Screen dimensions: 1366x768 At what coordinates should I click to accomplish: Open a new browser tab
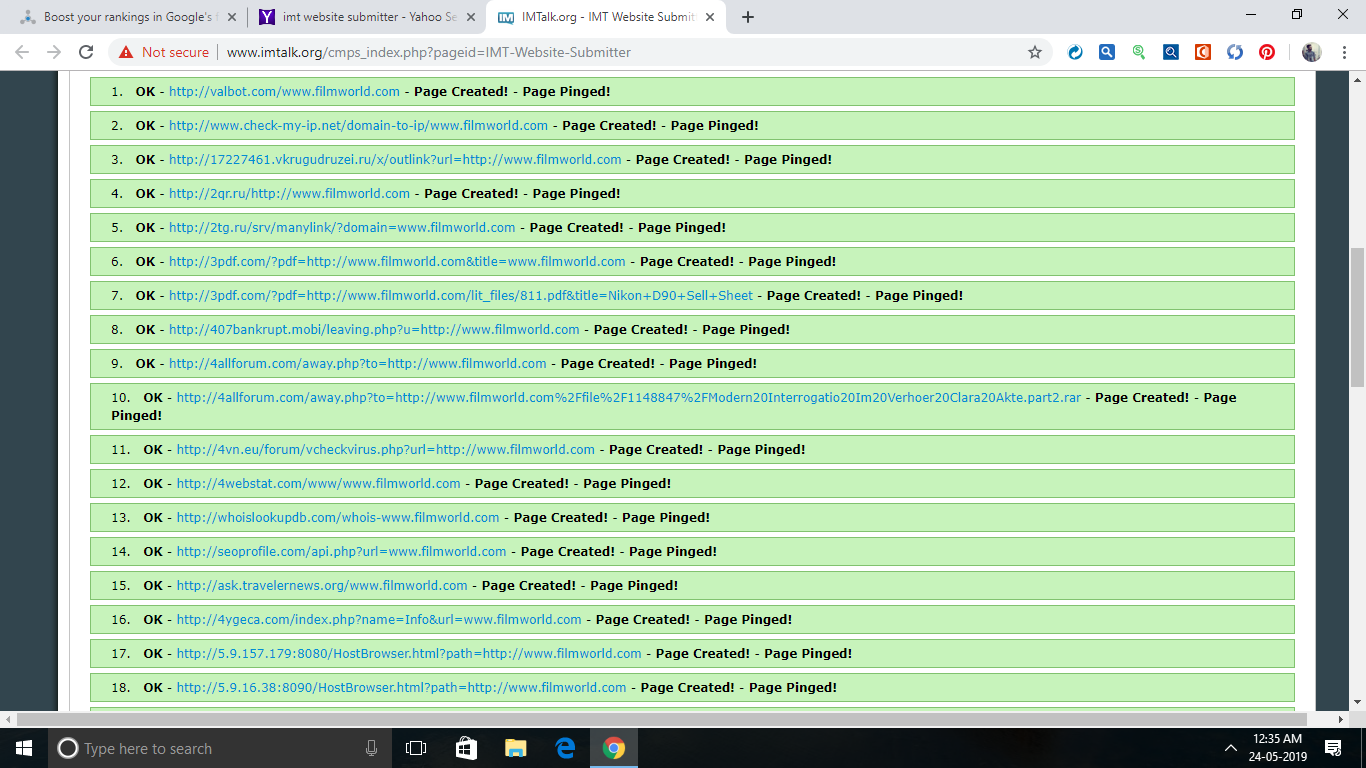pos(748,17)
